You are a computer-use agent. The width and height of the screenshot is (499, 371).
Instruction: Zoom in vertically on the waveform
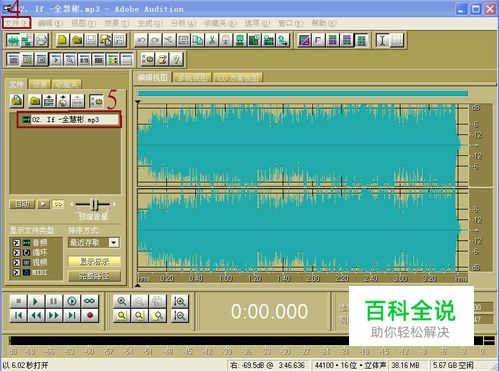(x=180, y=301)
